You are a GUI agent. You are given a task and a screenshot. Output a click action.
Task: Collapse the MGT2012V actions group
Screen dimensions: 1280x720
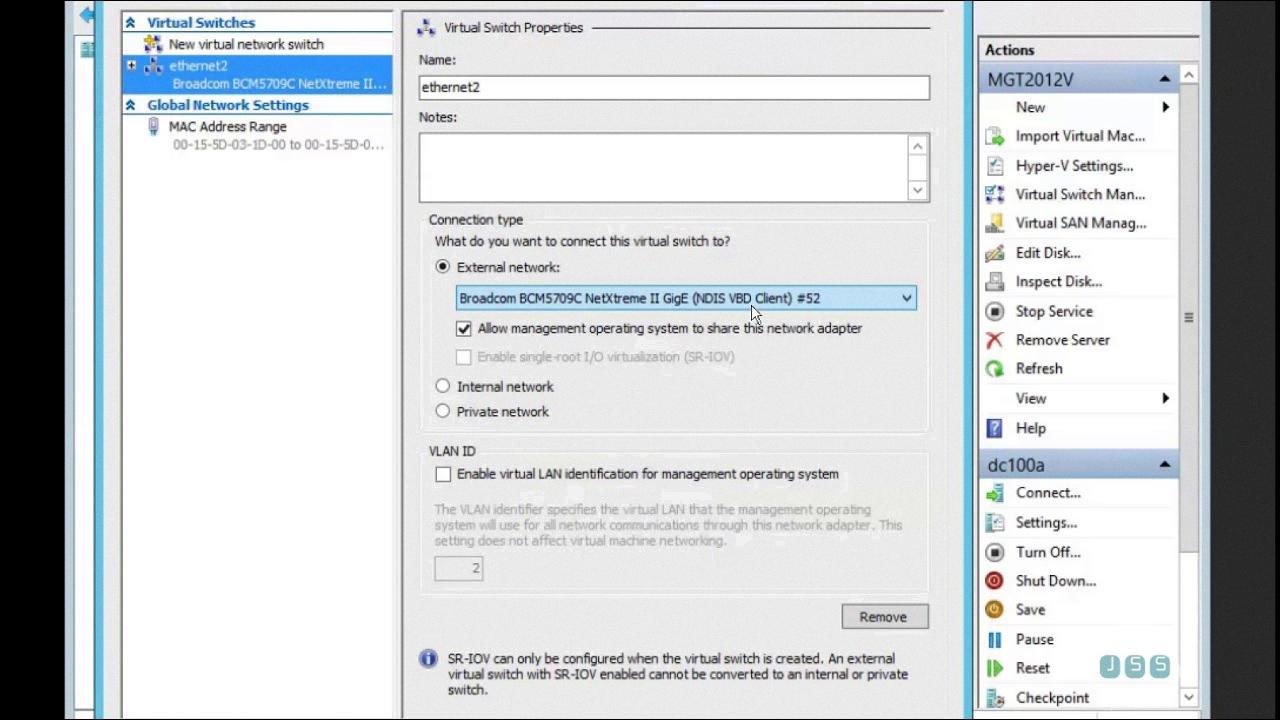pos(1165,79)
